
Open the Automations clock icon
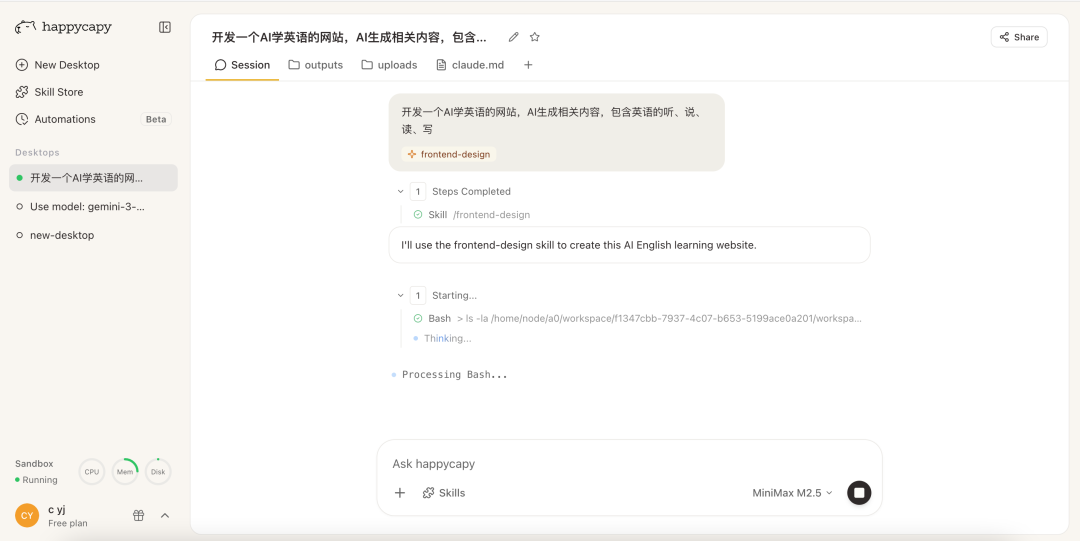pyautogui.click(x=22, y=119)
